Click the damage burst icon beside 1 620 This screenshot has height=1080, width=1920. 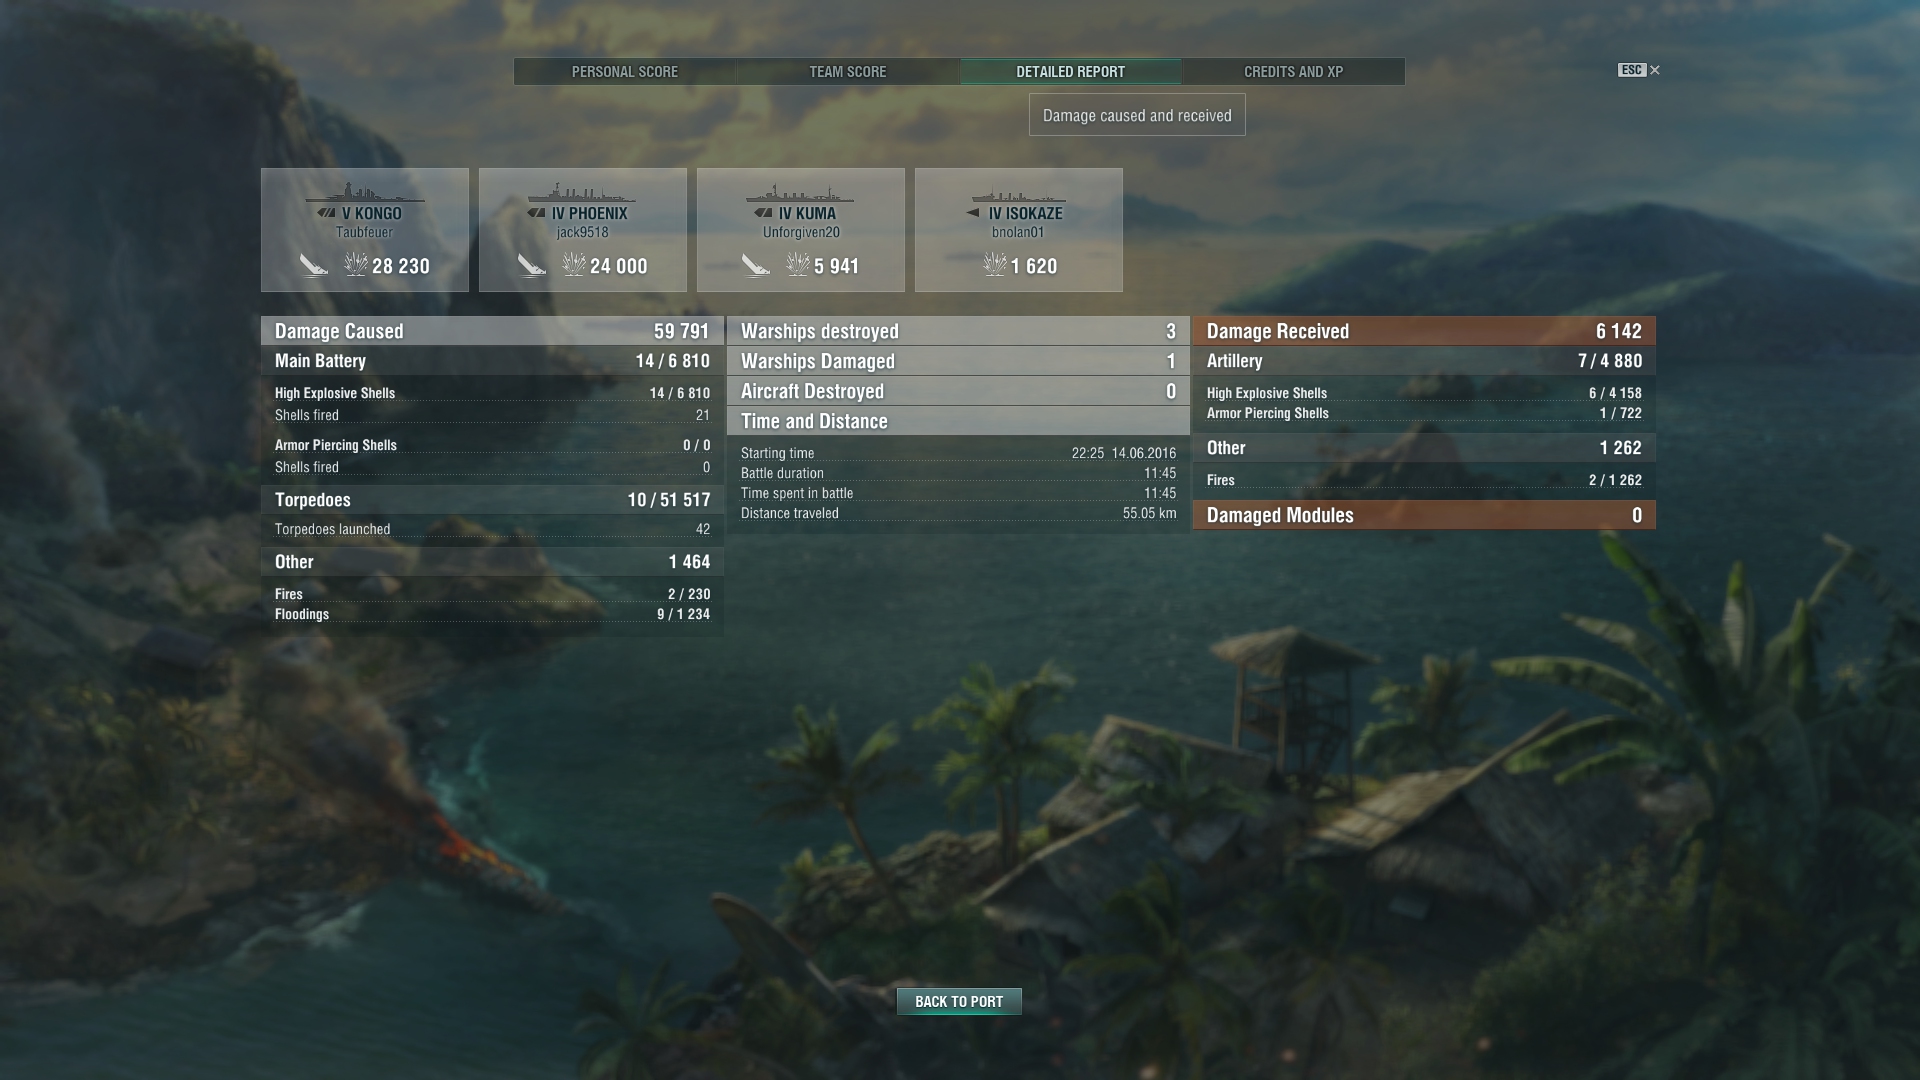(x=995, y=264)
